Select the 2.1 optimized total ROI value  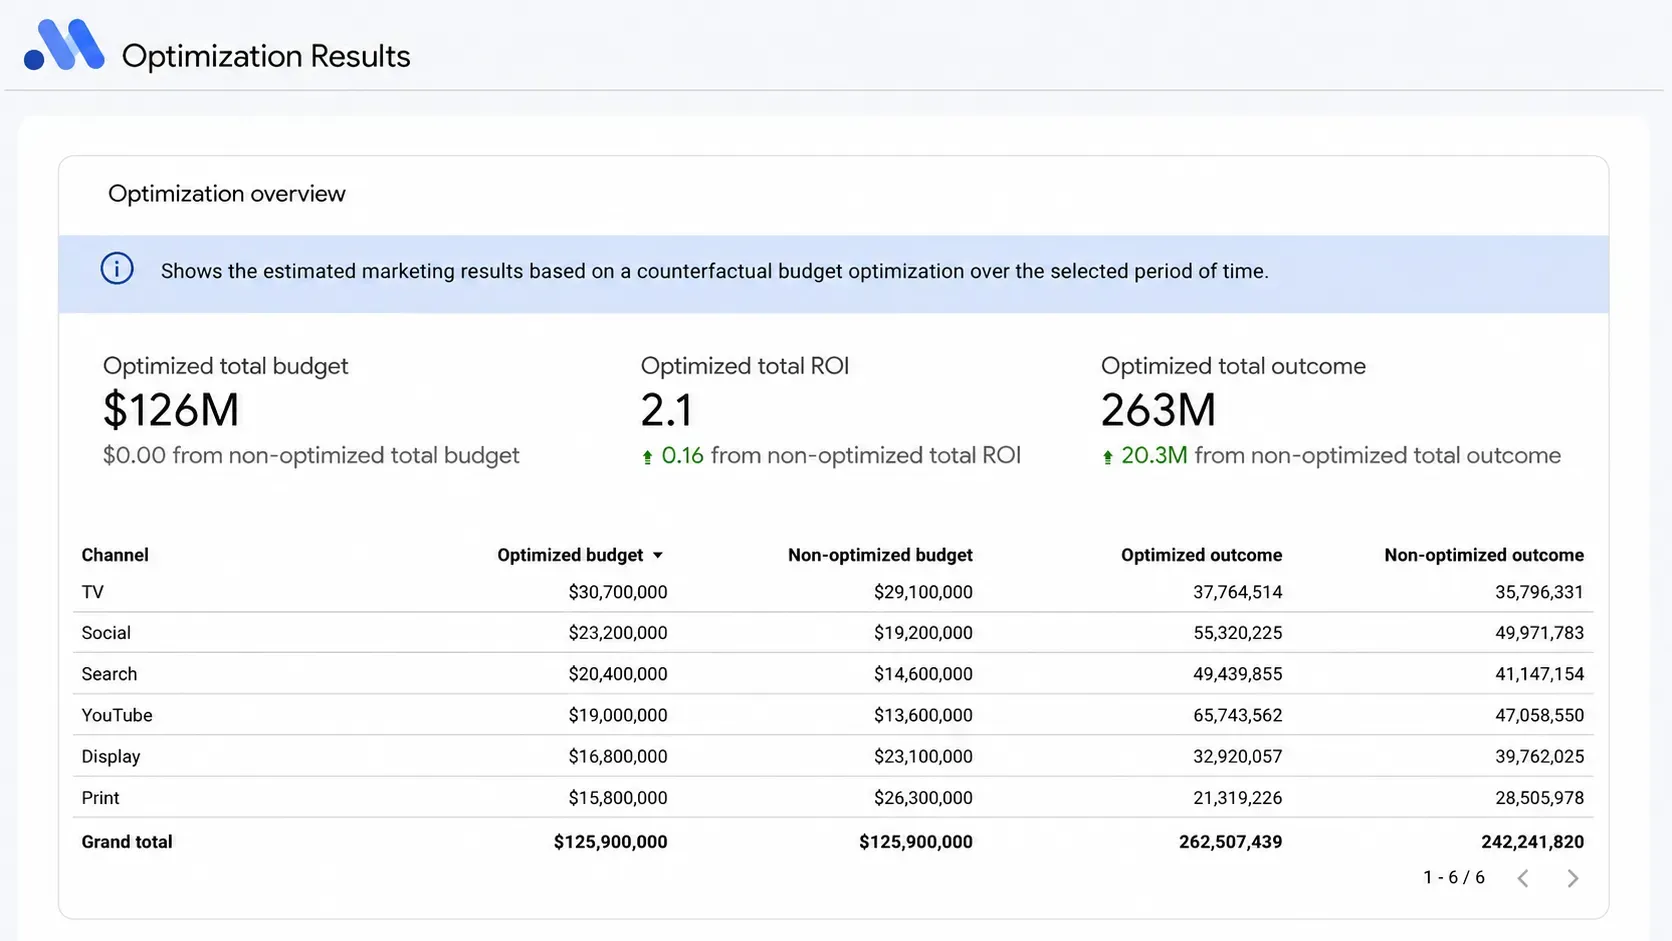(666, 410)
